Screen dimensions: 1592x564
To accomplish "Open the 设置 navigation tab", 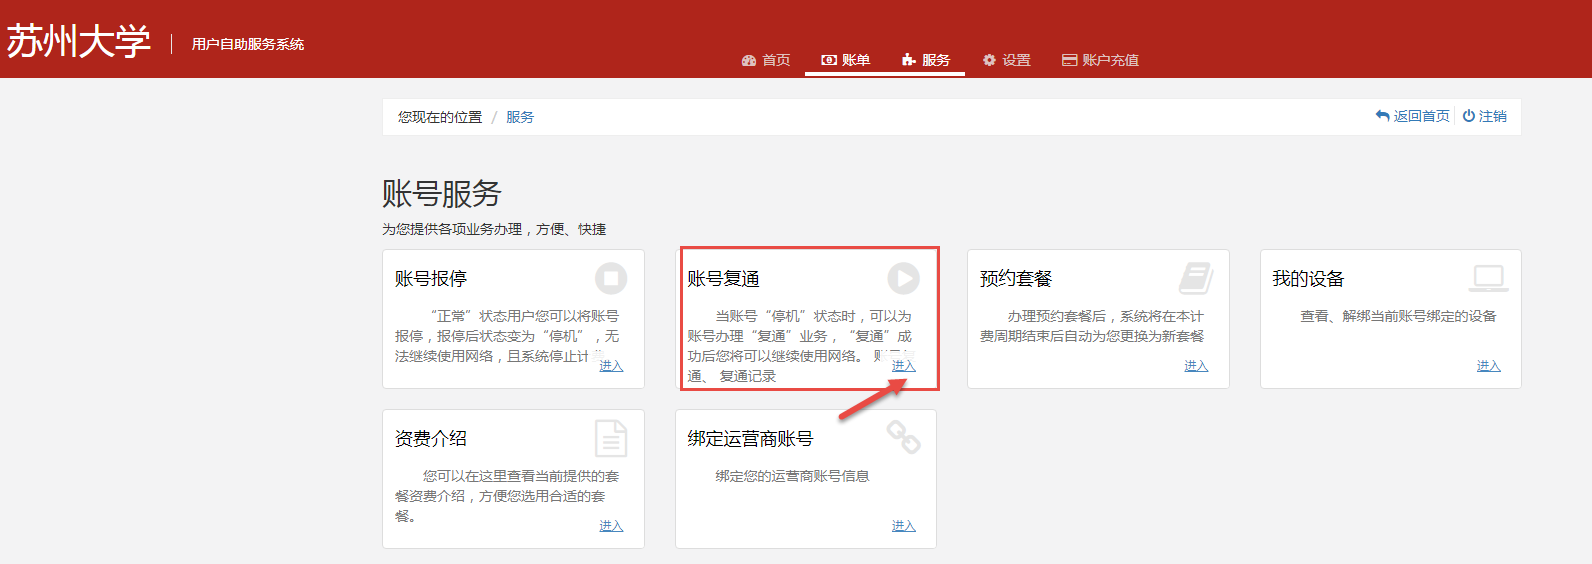I will tap(1006, 60).
